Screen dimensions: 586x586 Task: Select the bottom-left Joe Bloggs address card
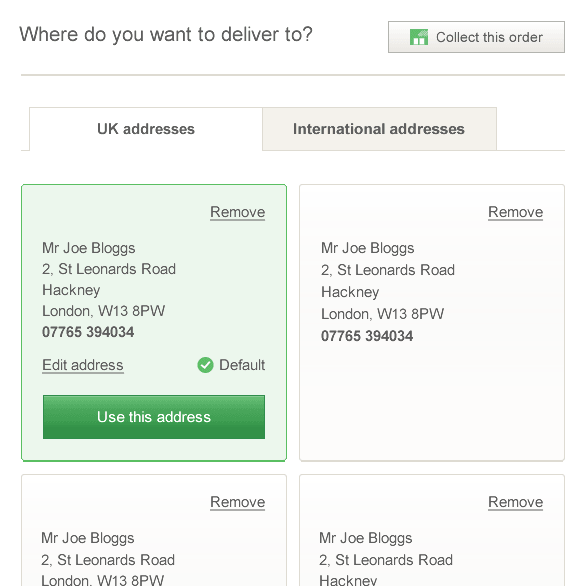tap(154, 530)
